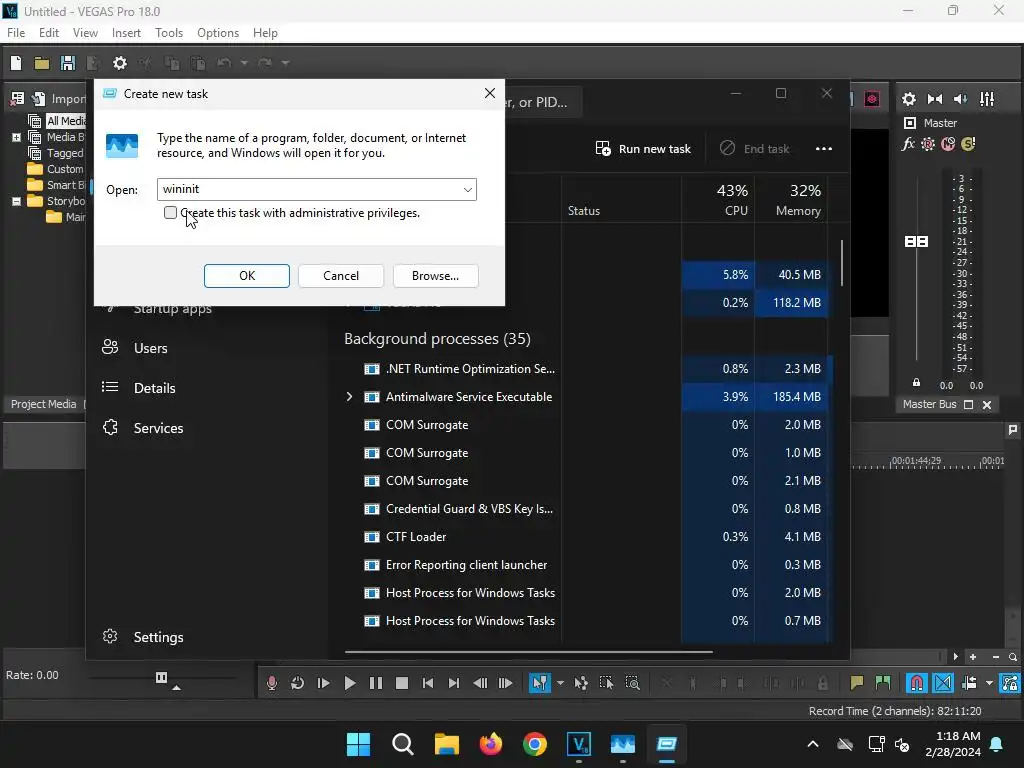1024x768 pixels.
Task: Go to start of project
Action: pyautogui.click(x=428, y=683)
